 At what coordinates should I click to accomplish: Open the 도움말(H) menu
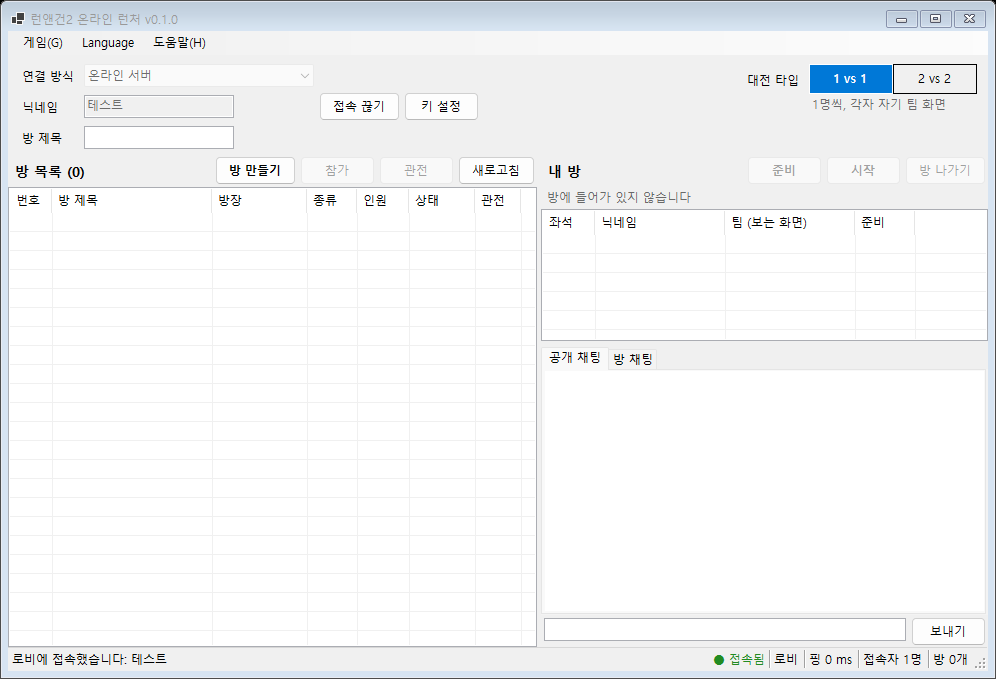pos(179,43)
